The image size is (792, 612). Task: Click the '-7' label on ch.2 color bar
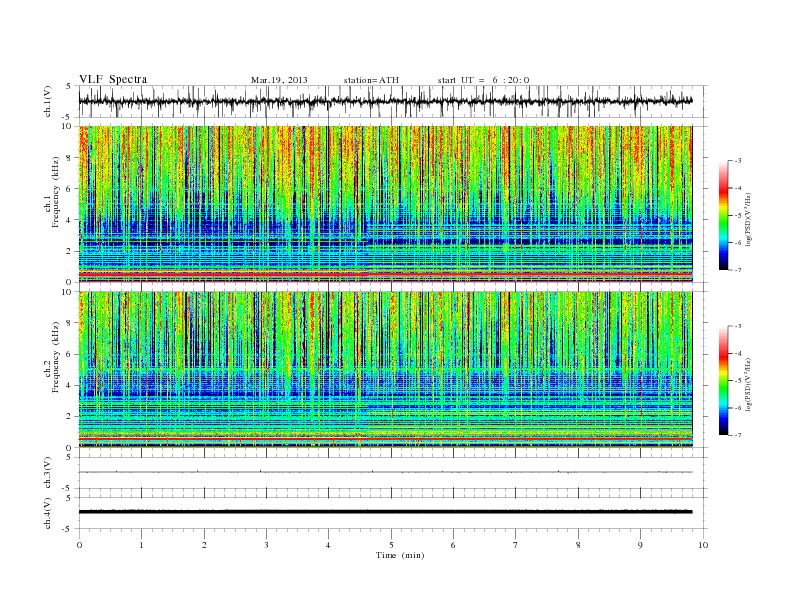pos(737,435)
